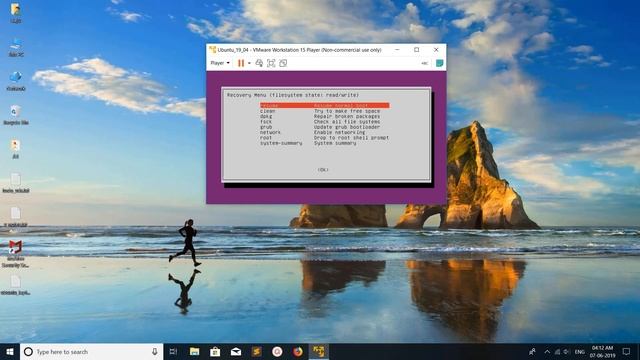Screen dimensions: 640x360
Task: Open Microsoft Store from the taskbar
Action: pyautogui.click(x=215, y=351)
